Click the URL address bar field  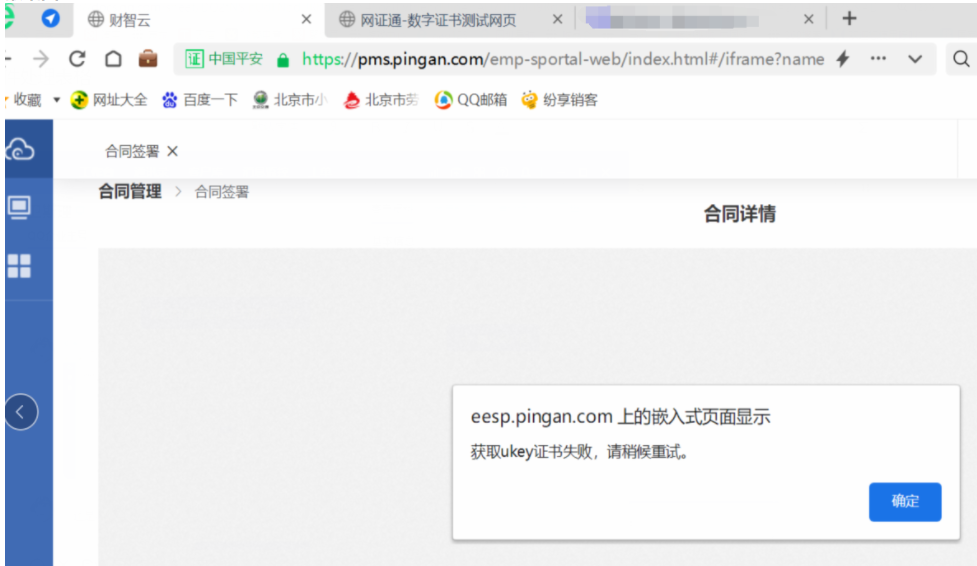(x=560, y=59)
